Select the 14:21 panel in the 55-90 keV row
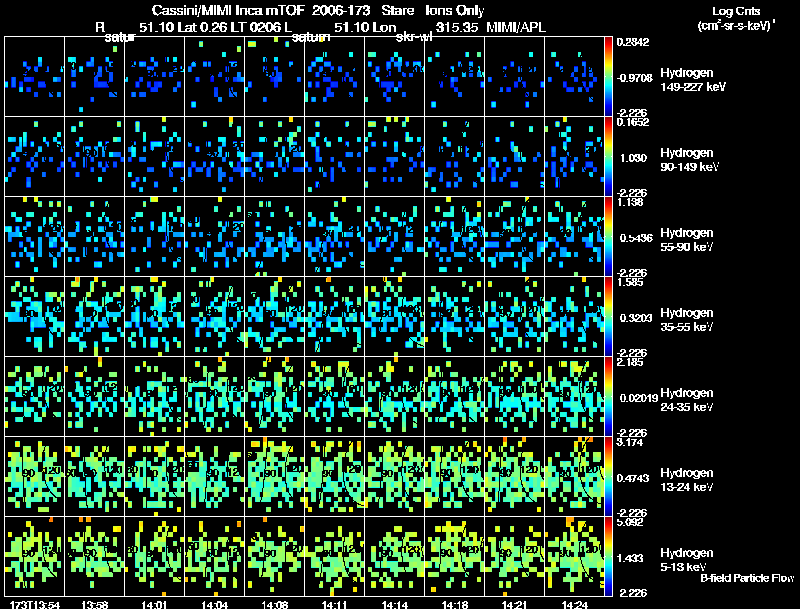Viewport: 800px width, 609px height. point(515,236)
